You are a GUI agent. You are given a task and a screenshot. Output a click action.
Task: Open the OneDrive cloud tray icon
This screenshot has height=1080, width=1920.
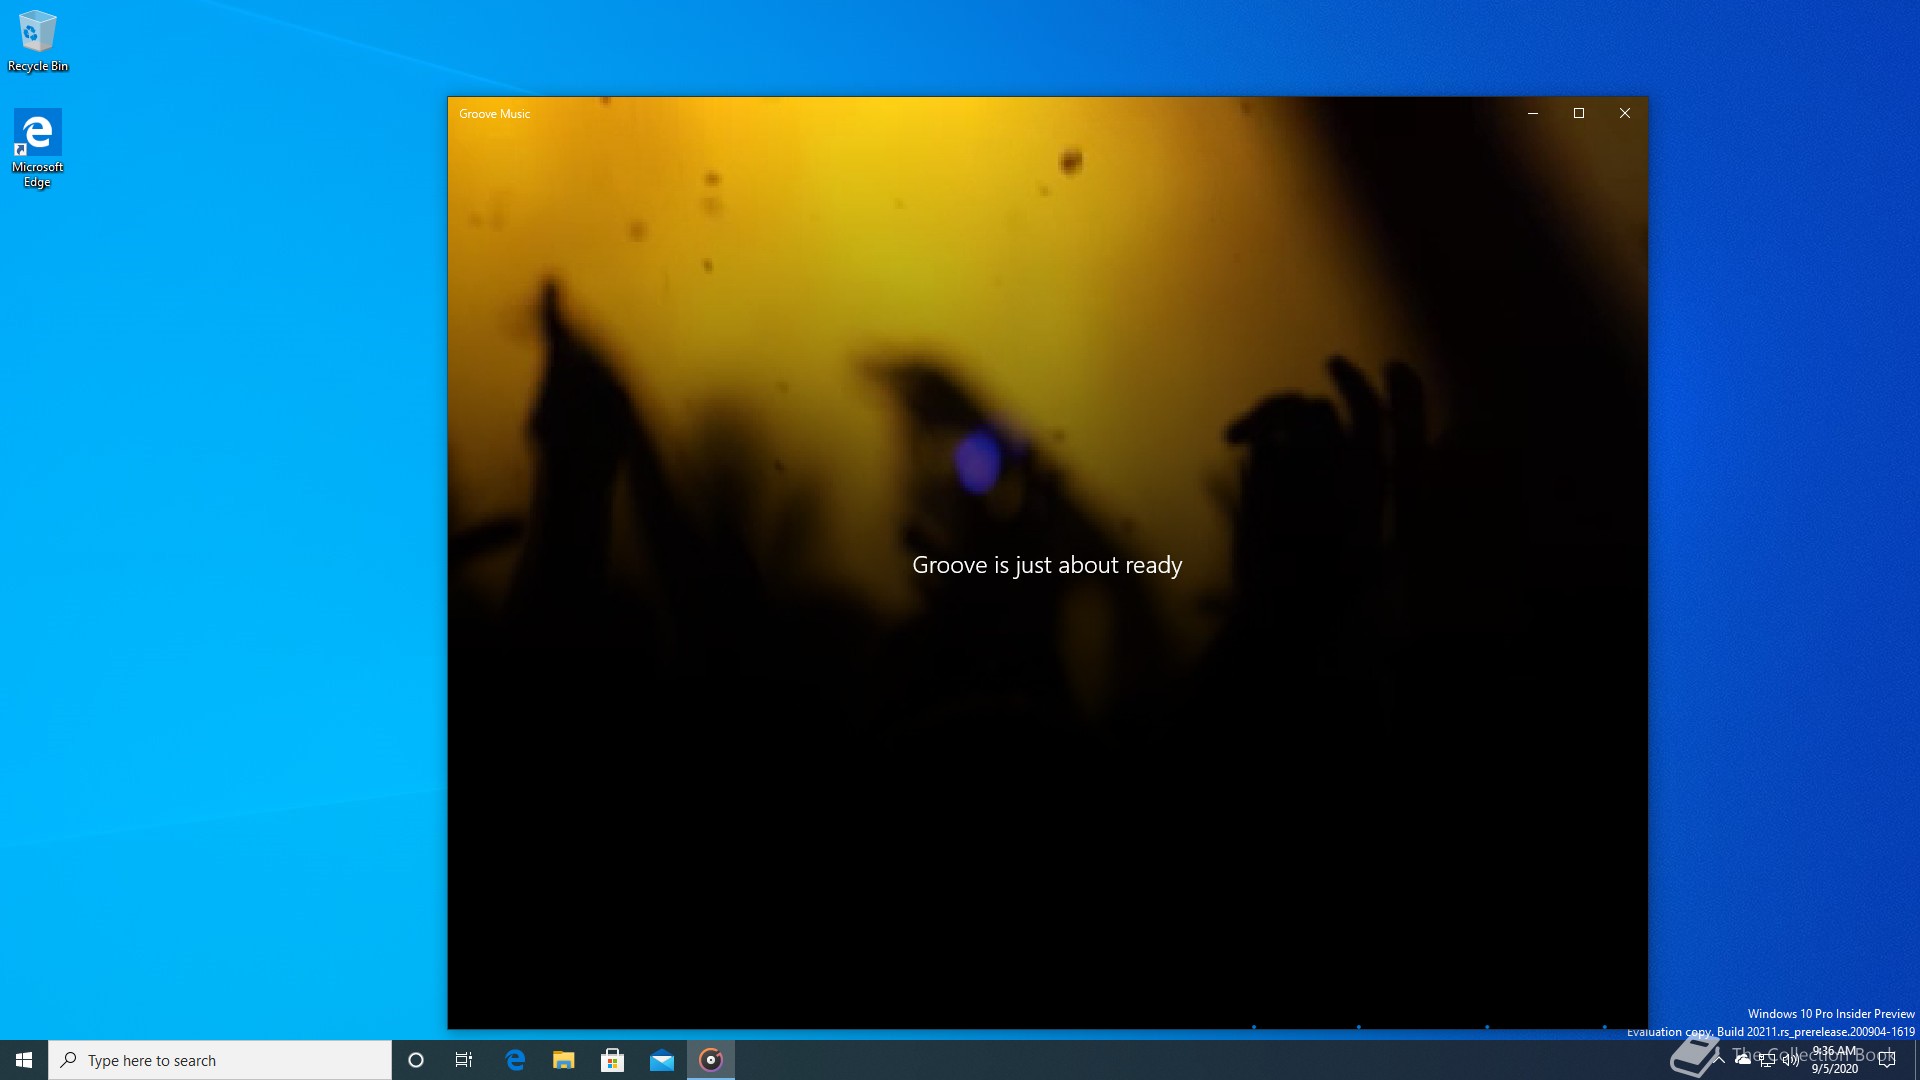coord(1743,1060)
